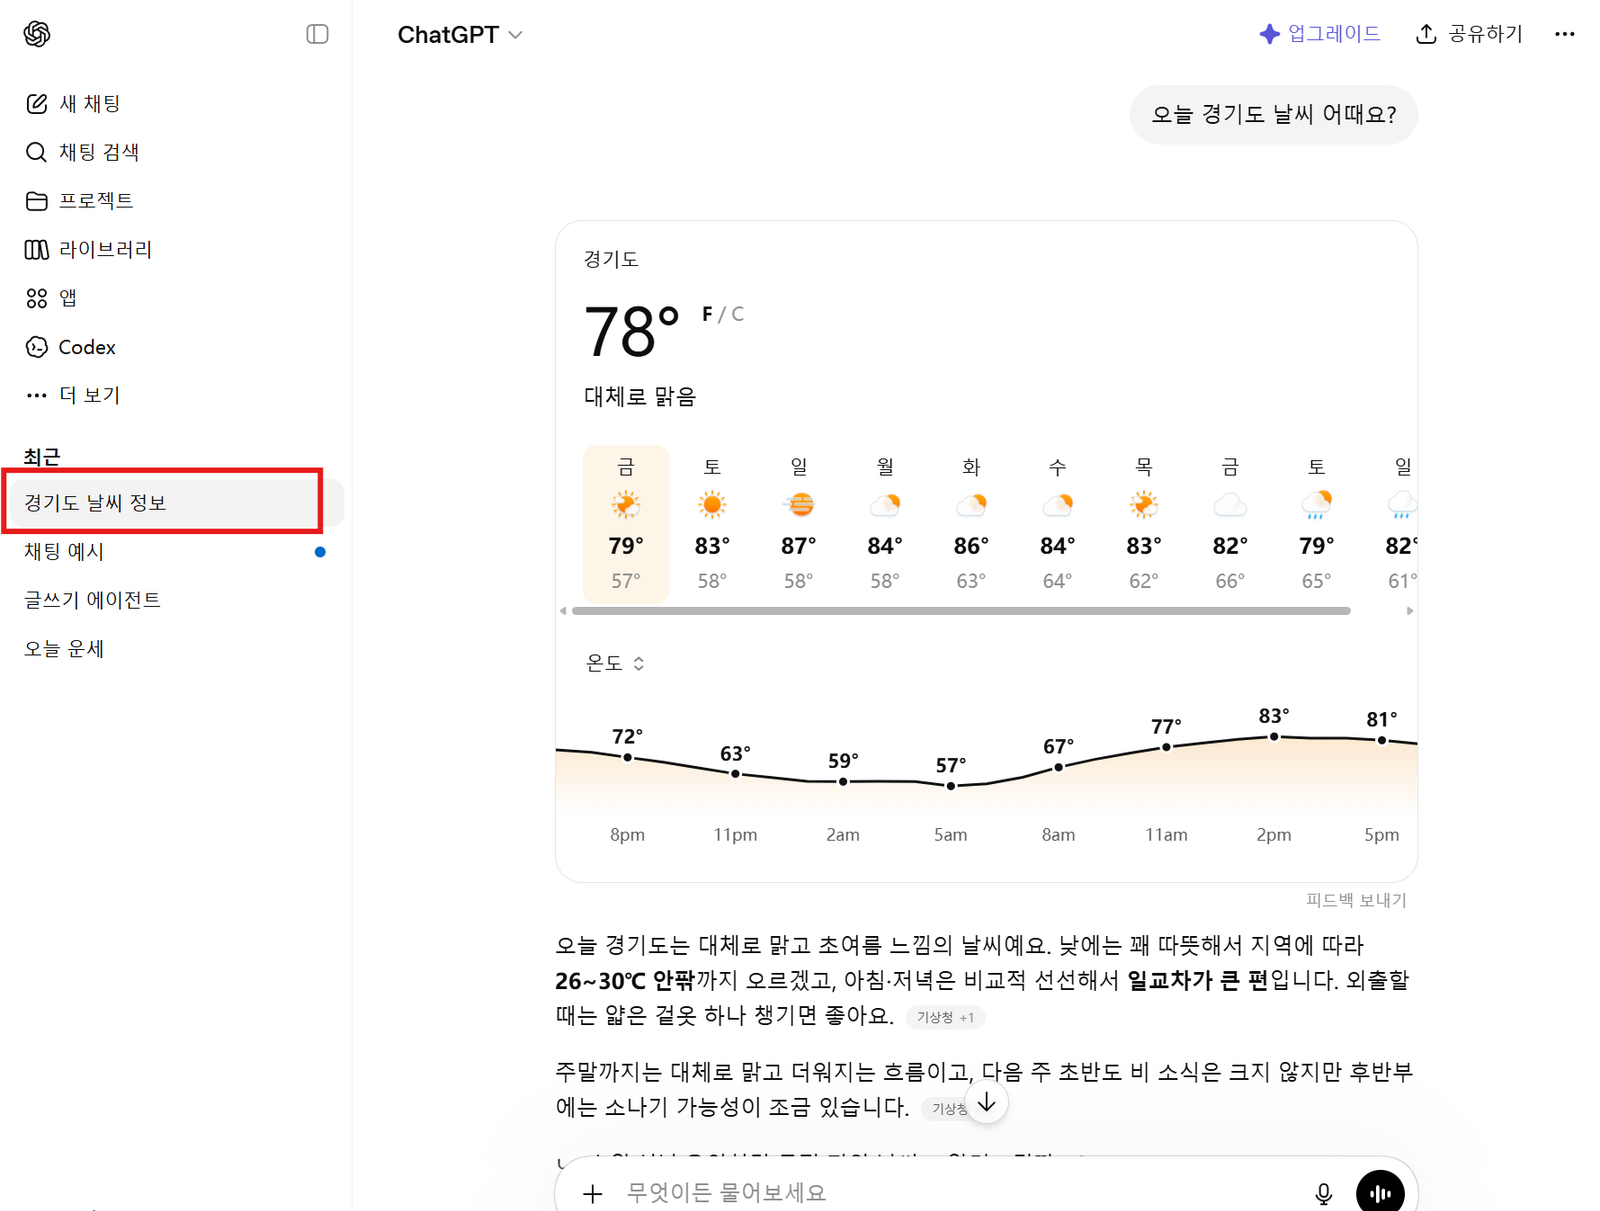The image size is (1600, 1211).
Task: Click the forecast scroll right arrow
Action: [x=1409, y=611]
